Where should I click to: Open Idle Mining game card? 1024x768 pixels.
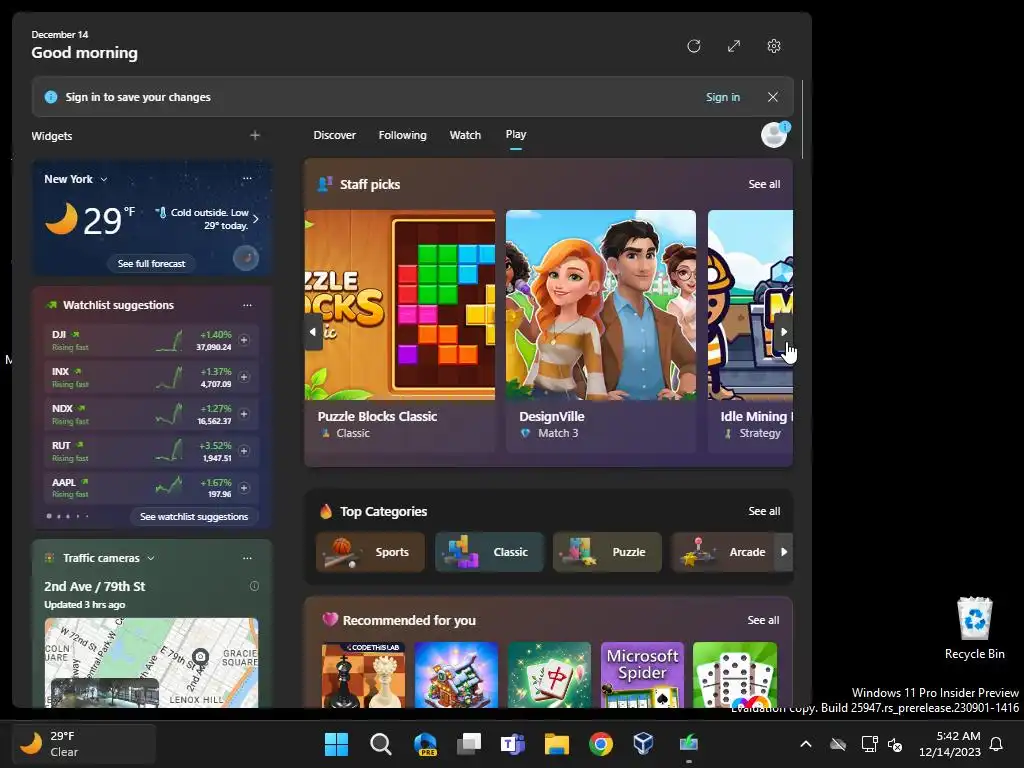click(x=750, y=330)
